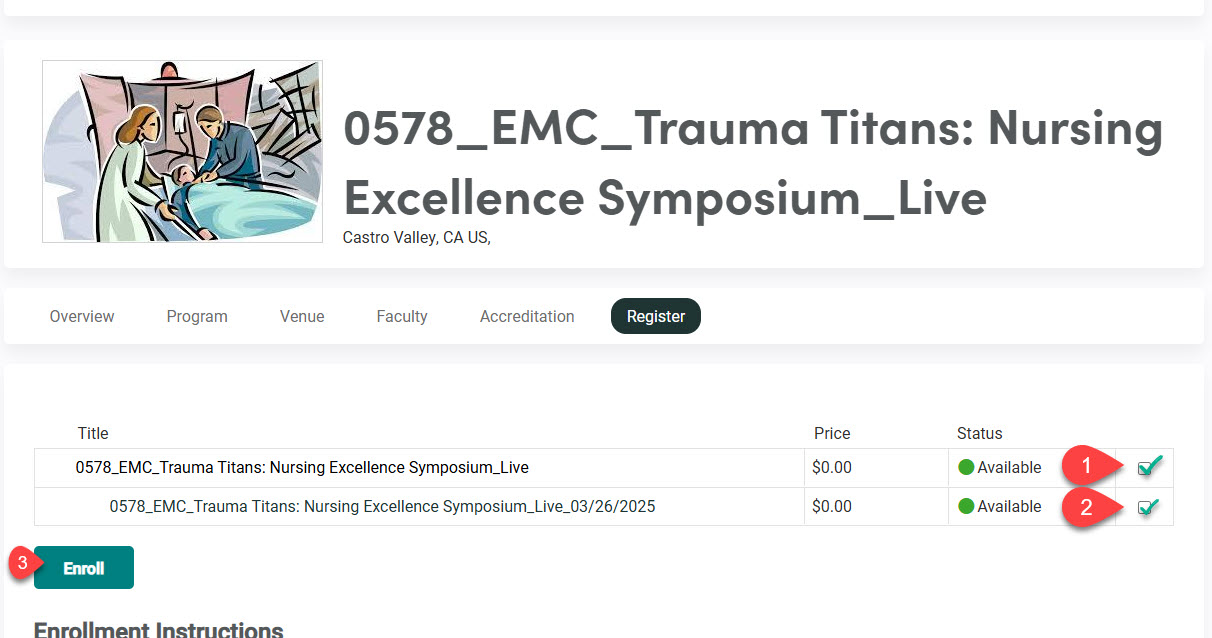Click the Symposium_Live course title in the first row

click(302, 467)
